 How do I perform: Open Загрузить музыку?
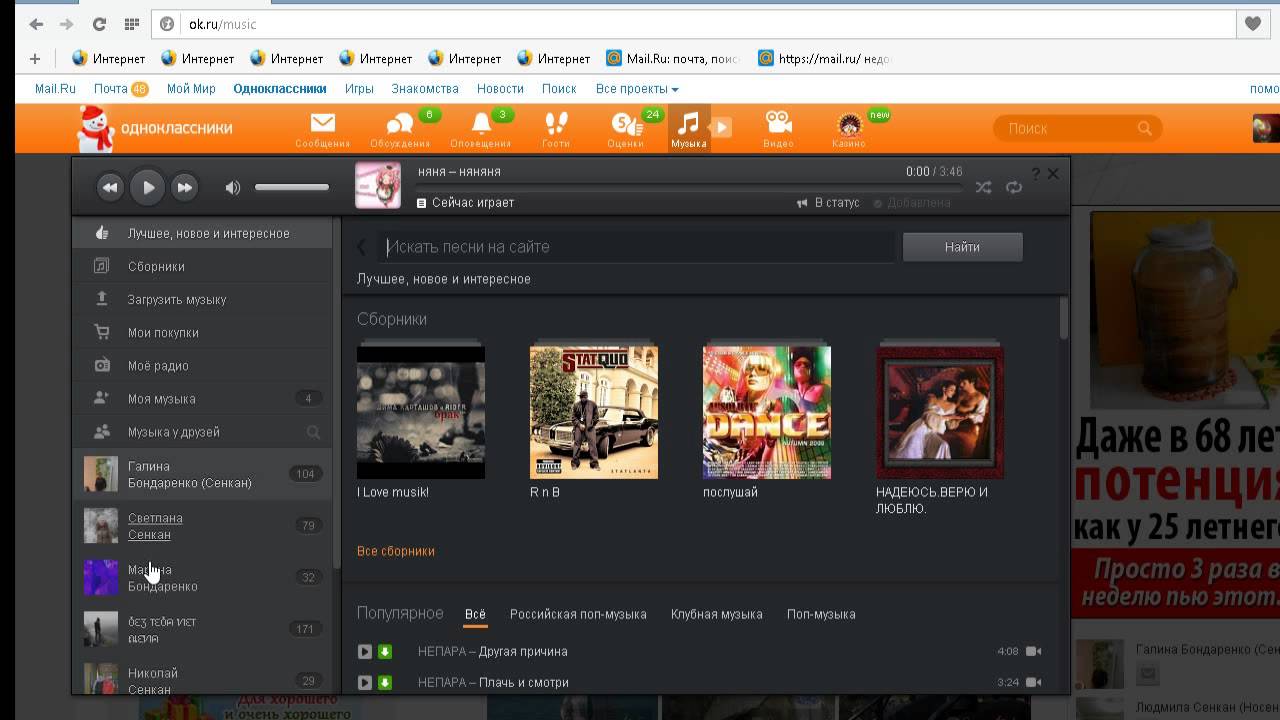coord(202,299)
